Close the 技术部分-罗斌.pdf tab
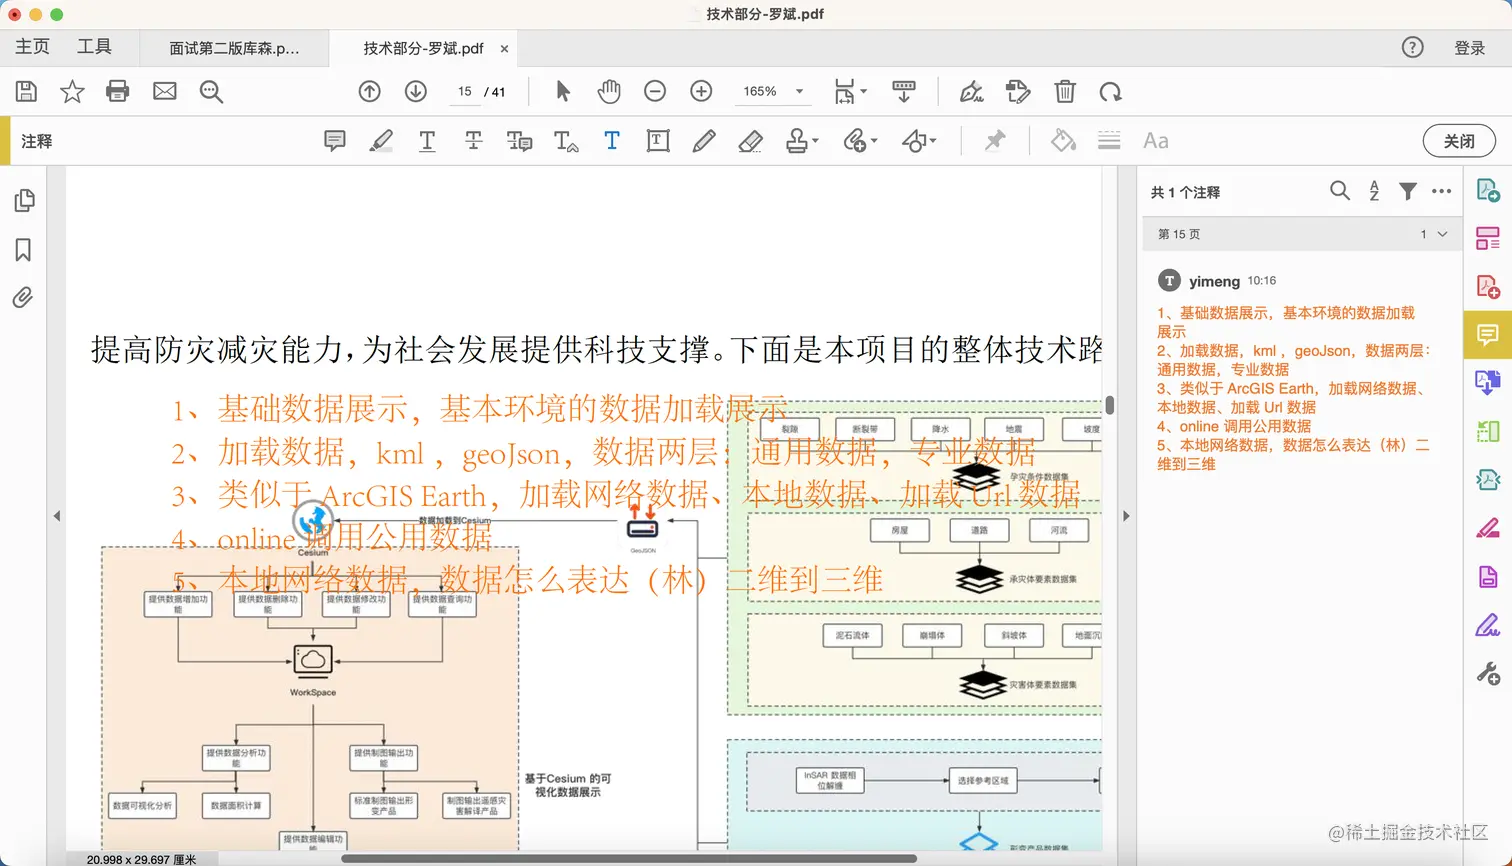Image resolution: width=1512 pixels, height=866 pixels. pyautogui.click(x=504, y=49)
